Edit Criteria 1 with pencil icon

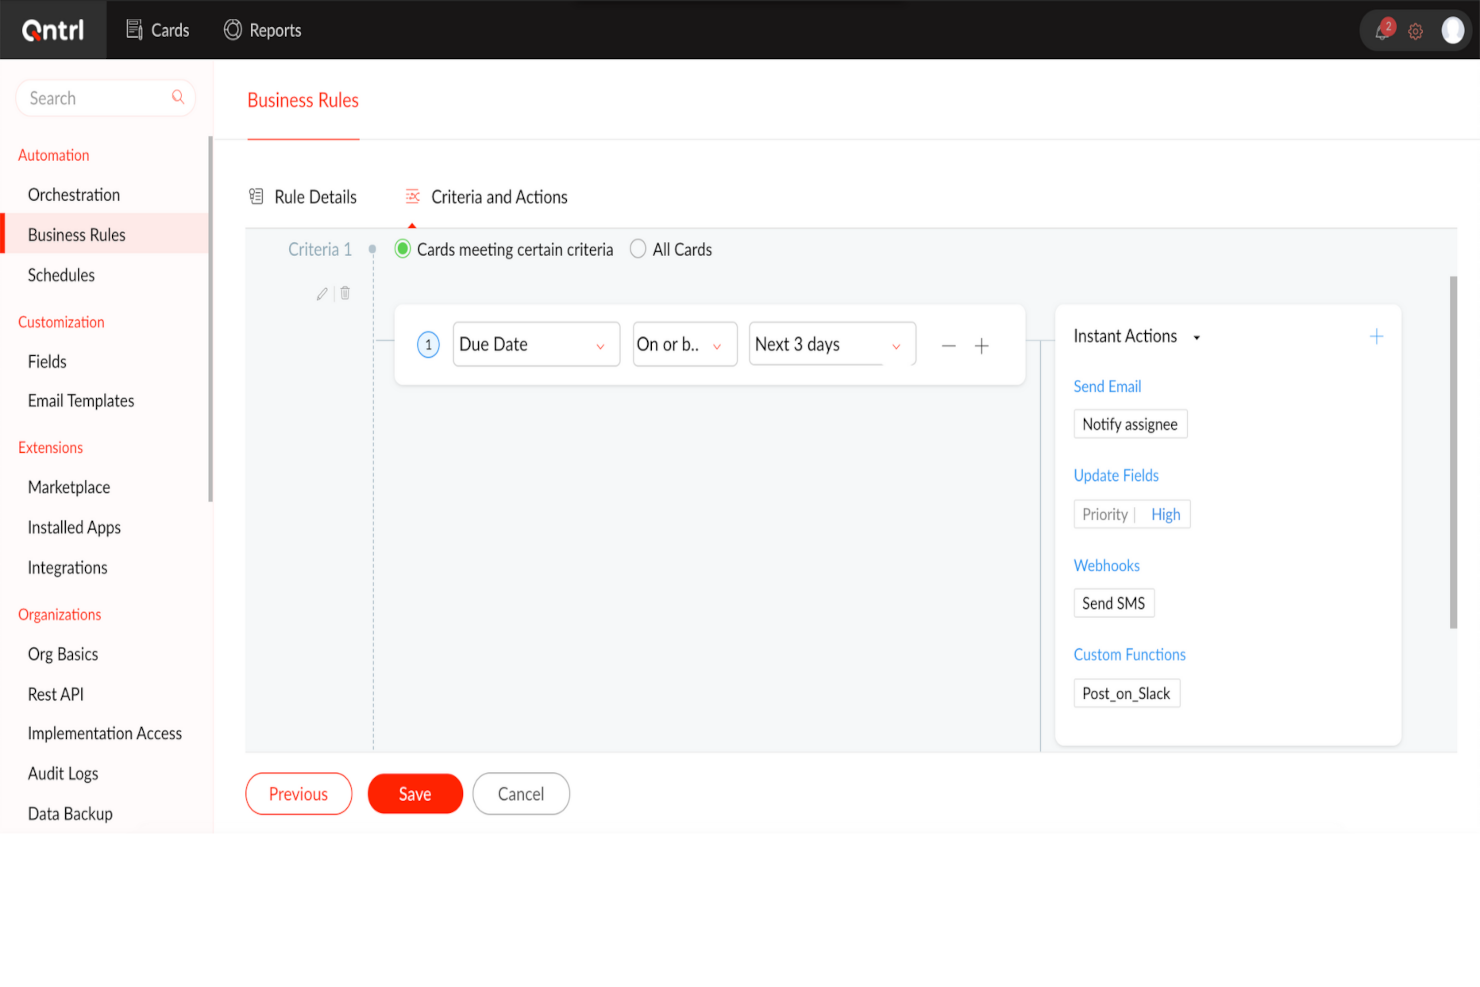click(x=322, y=294)
